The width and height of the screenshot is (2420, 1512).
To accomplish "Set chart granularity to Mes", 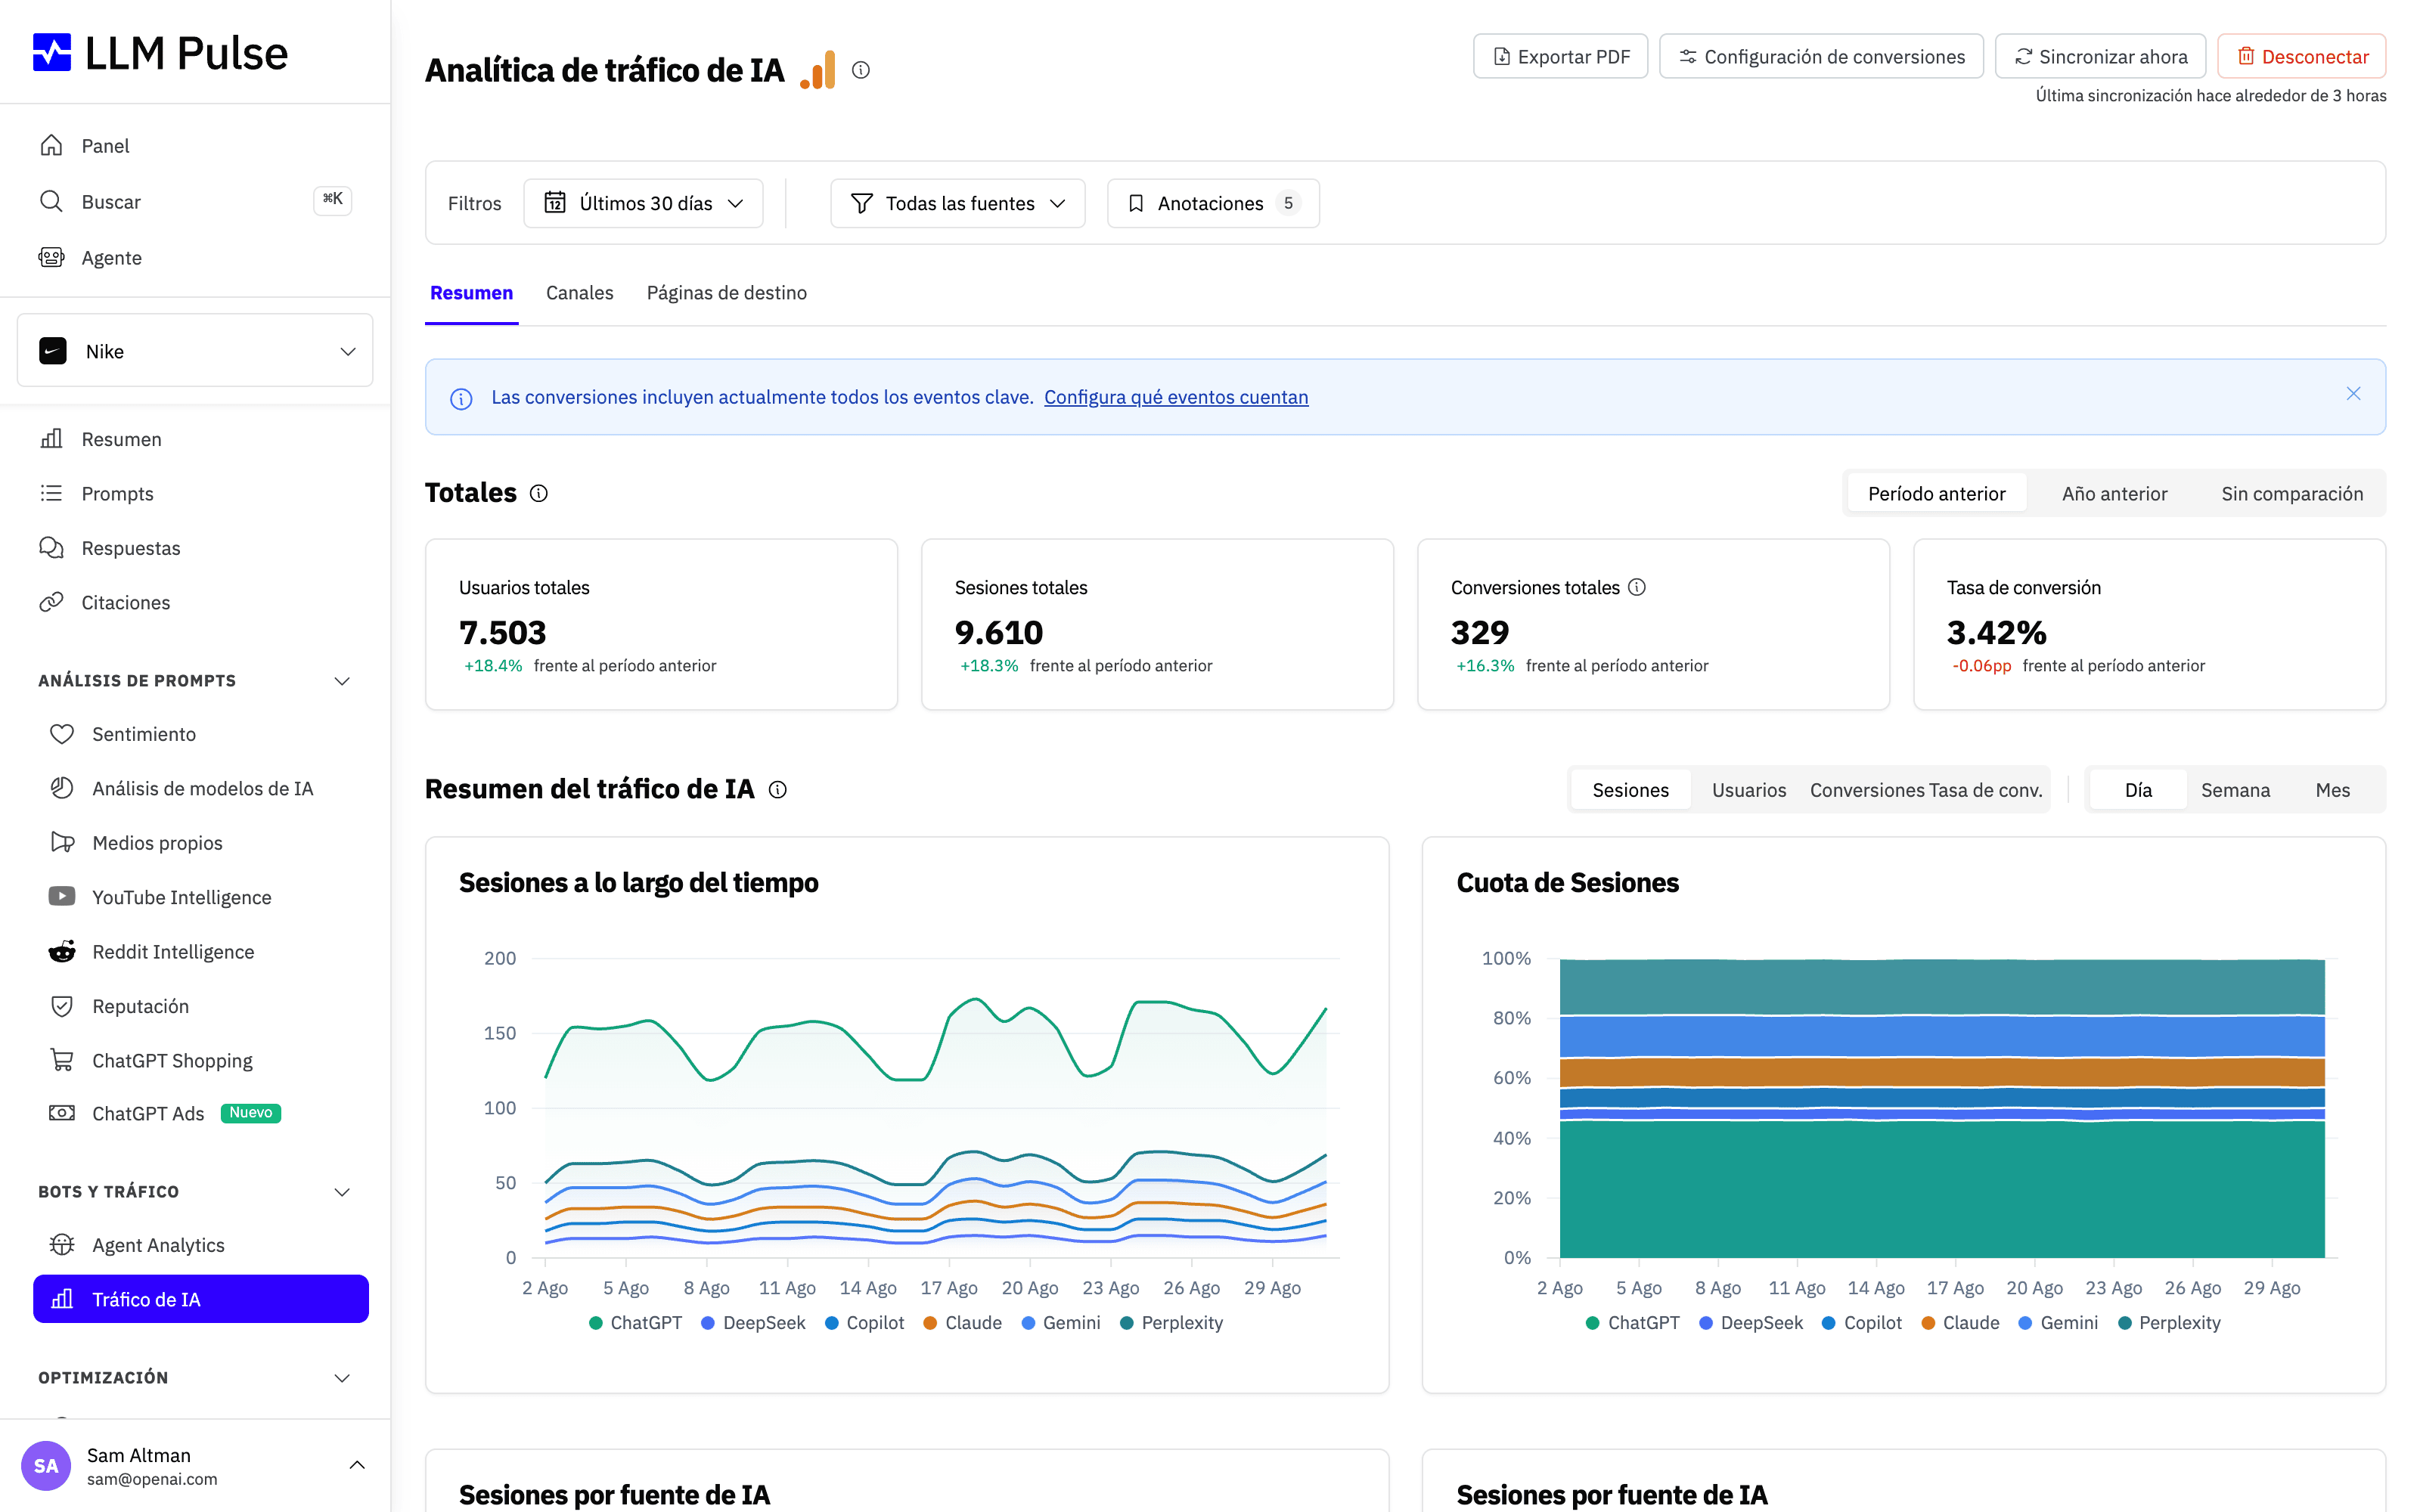I will pyautogui.click(x=2332, y=790).
